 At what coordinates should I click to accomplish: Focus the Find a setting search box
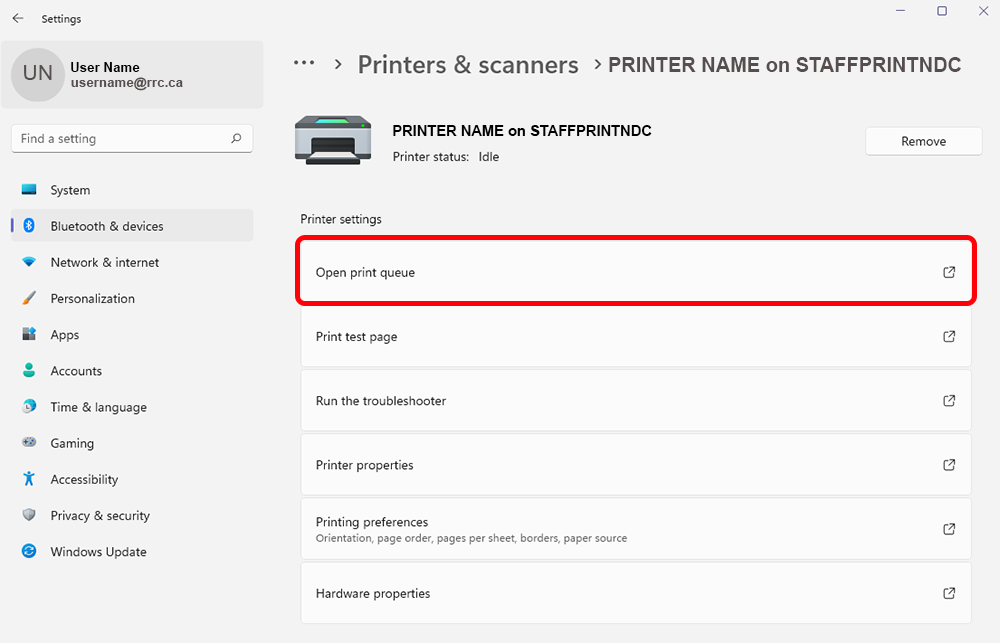(120, 139)
